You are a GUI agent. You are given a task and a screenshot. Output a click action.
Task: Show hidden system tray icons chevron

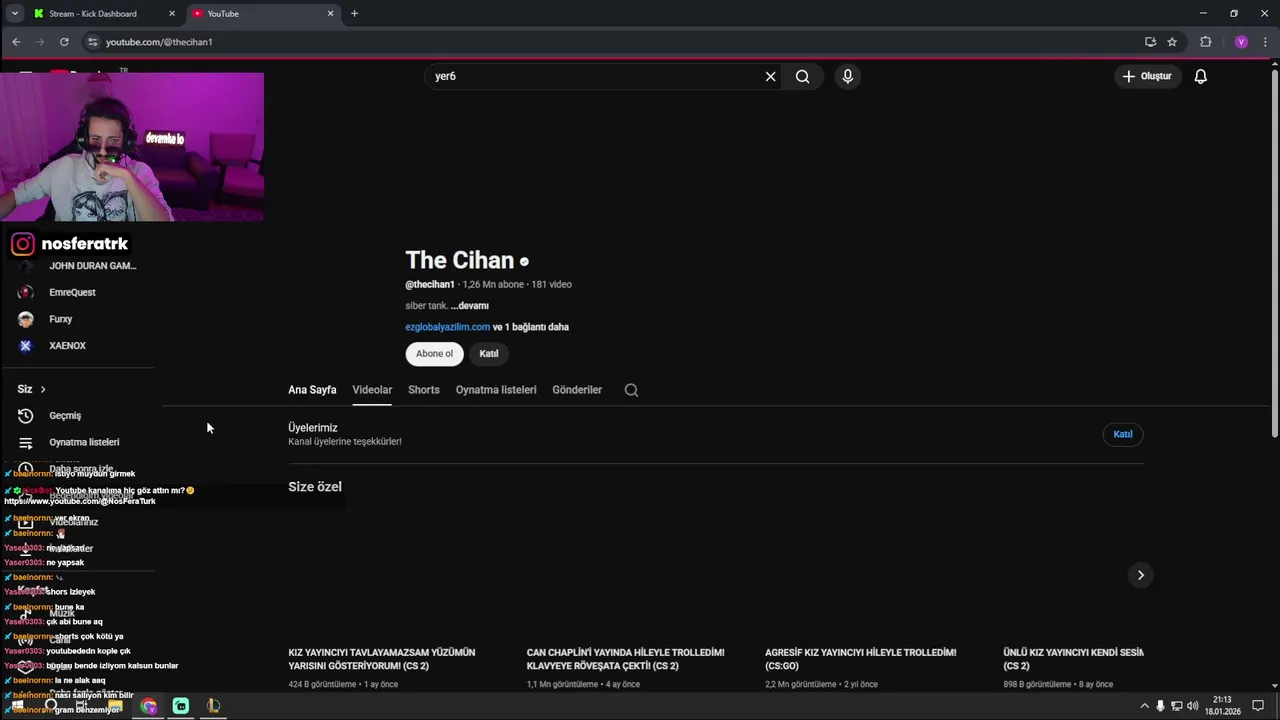(1144, 706)
